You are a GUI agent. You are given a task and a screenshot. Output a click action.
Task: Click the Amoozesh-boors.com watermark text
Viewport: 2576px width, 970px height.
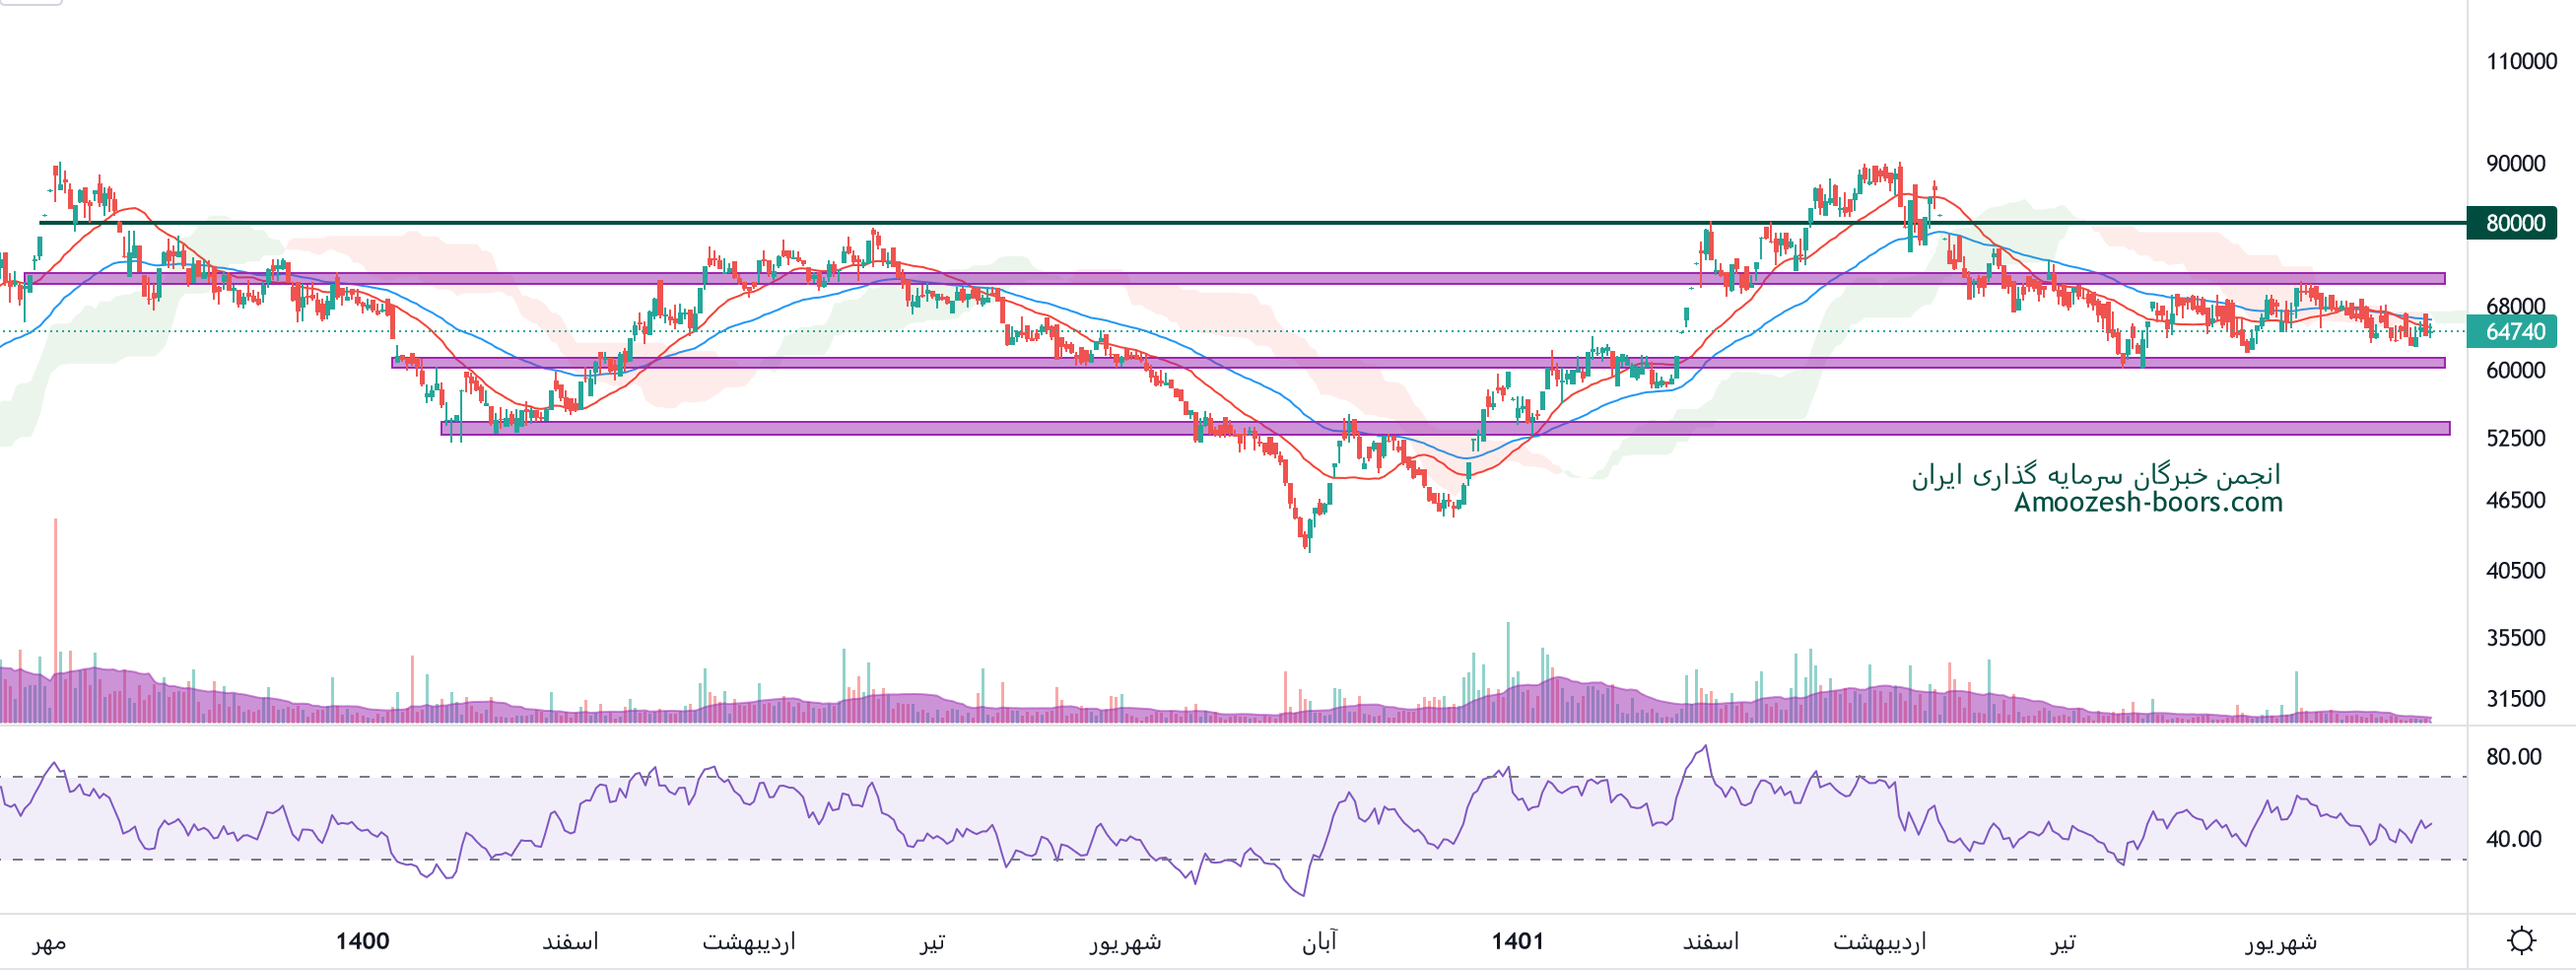pos(2147,502)
